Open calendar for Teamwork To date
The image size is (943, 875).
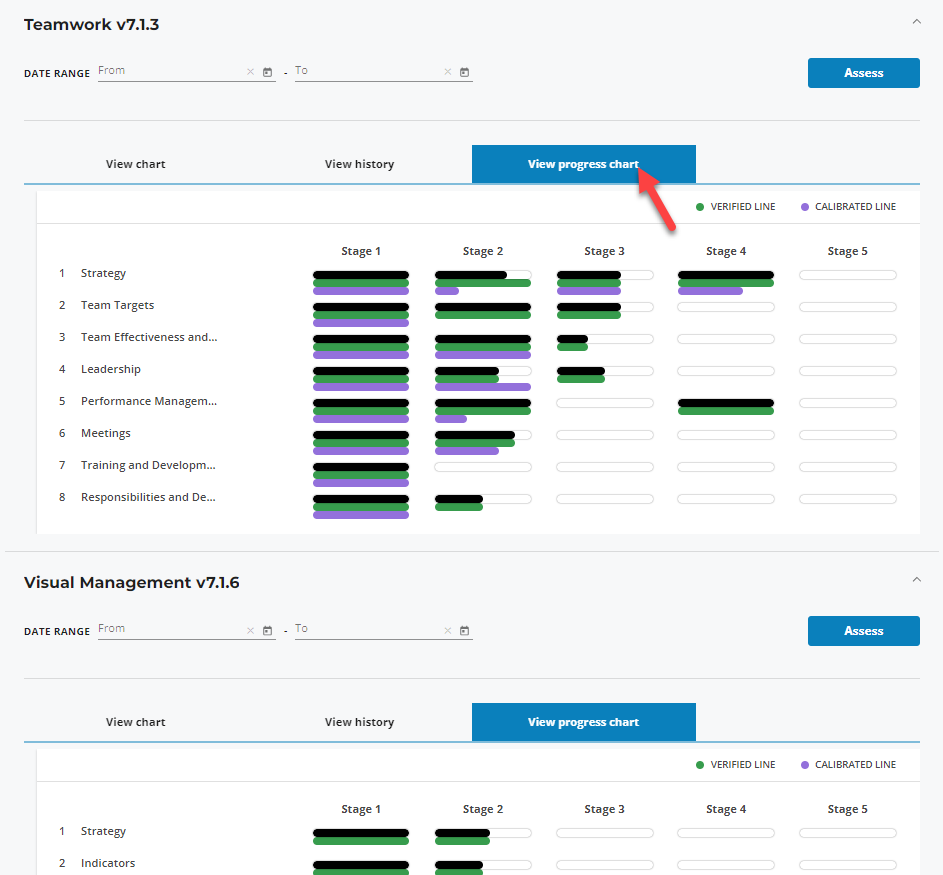[464, 72]
